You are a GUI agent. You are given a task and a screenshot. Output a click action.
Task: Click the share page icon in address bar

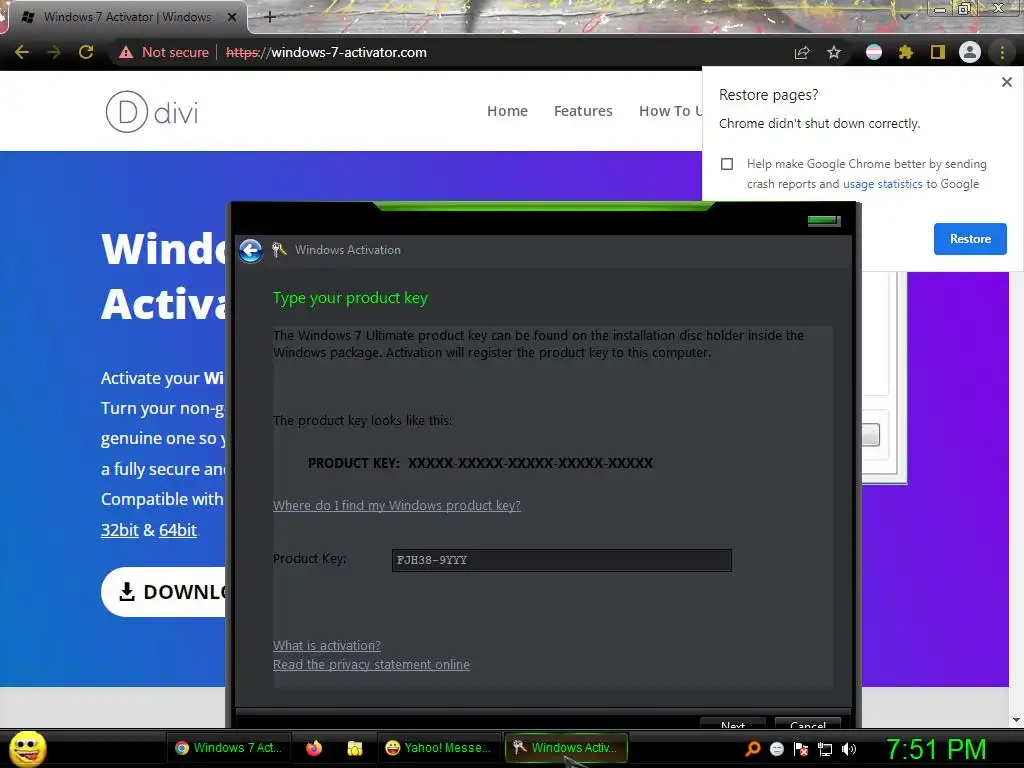point(802,52)
